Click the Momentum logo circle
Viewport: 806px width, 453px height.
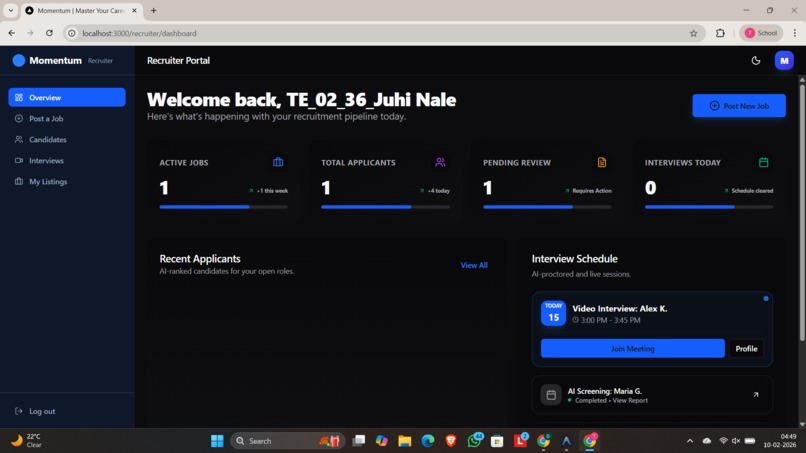click(x=19, y=61)
